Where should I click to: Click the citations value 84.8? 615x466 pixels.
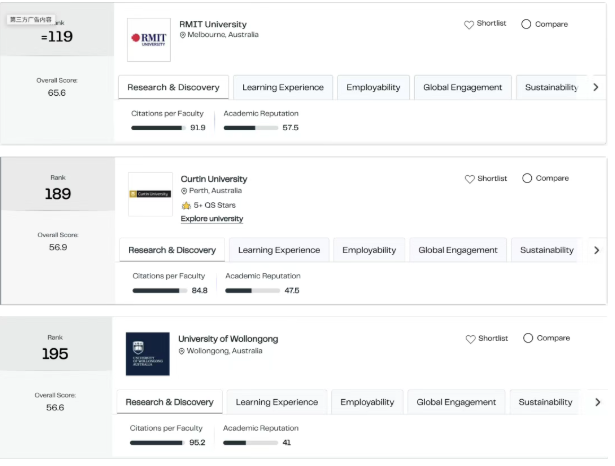[200, 291]
